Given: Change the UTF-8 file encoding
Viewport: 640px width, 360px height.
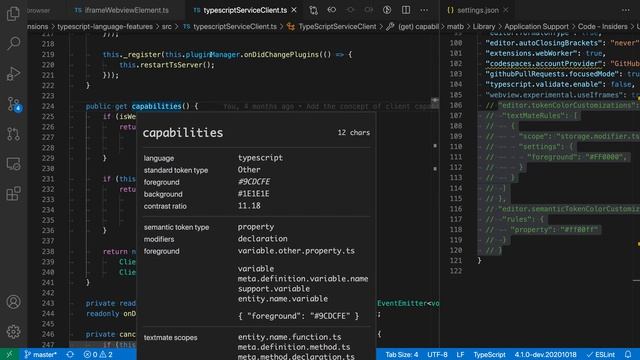Looking at the screenshot, I should (437, 354).
